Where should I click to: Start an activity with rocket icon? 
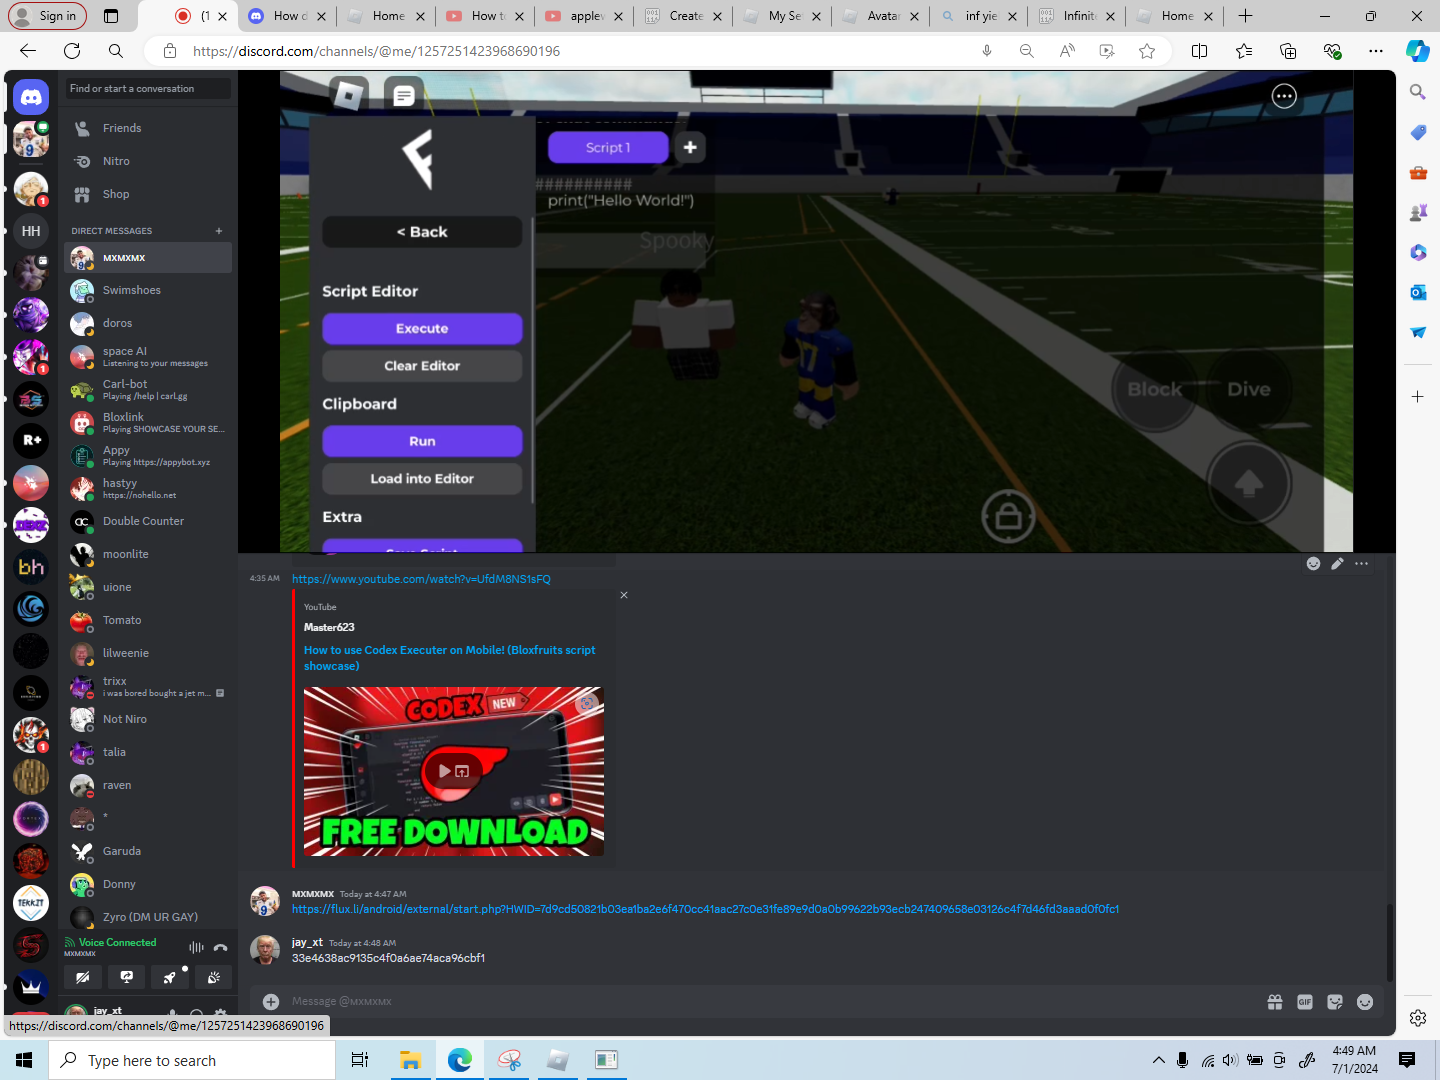pyautogui.click(x=170, y=977)
